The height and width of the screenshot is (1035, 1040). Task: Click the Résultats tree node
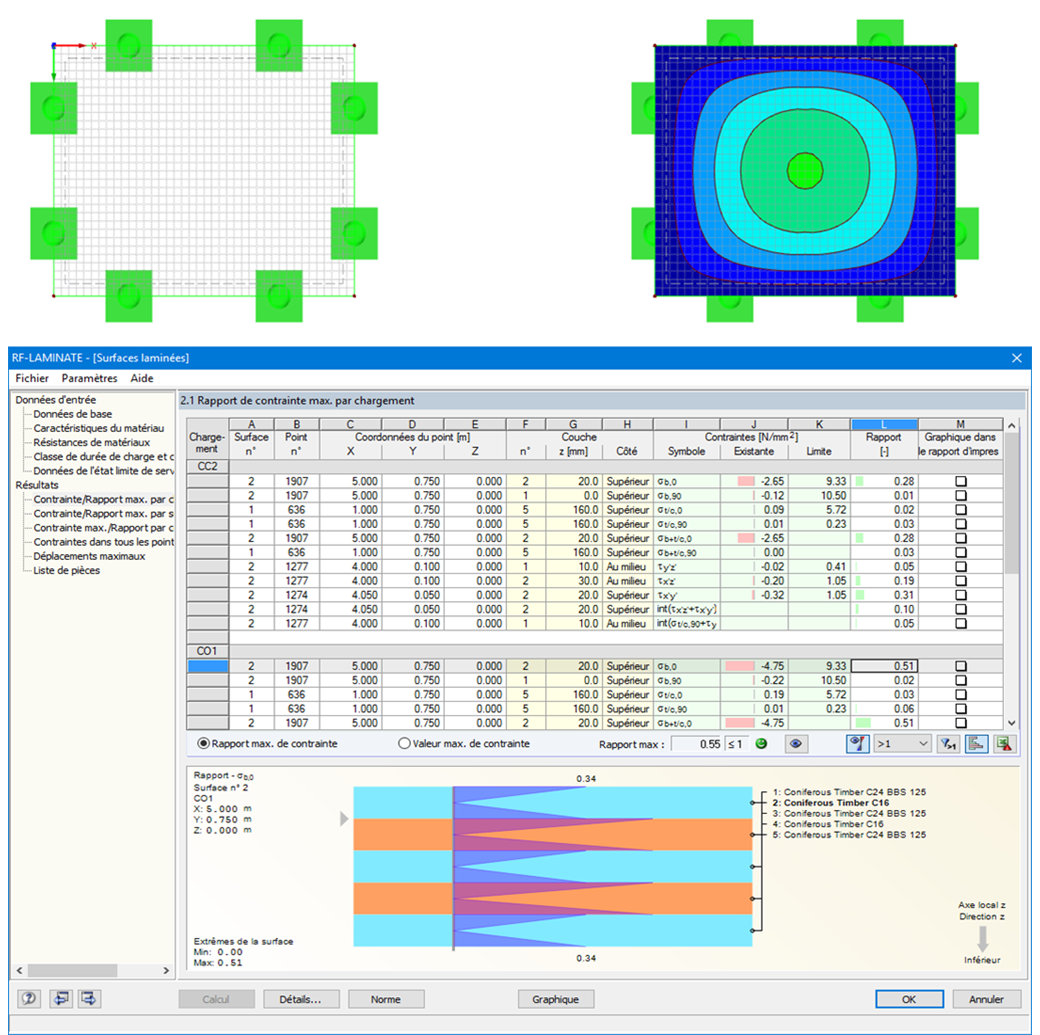coord(36,485)
